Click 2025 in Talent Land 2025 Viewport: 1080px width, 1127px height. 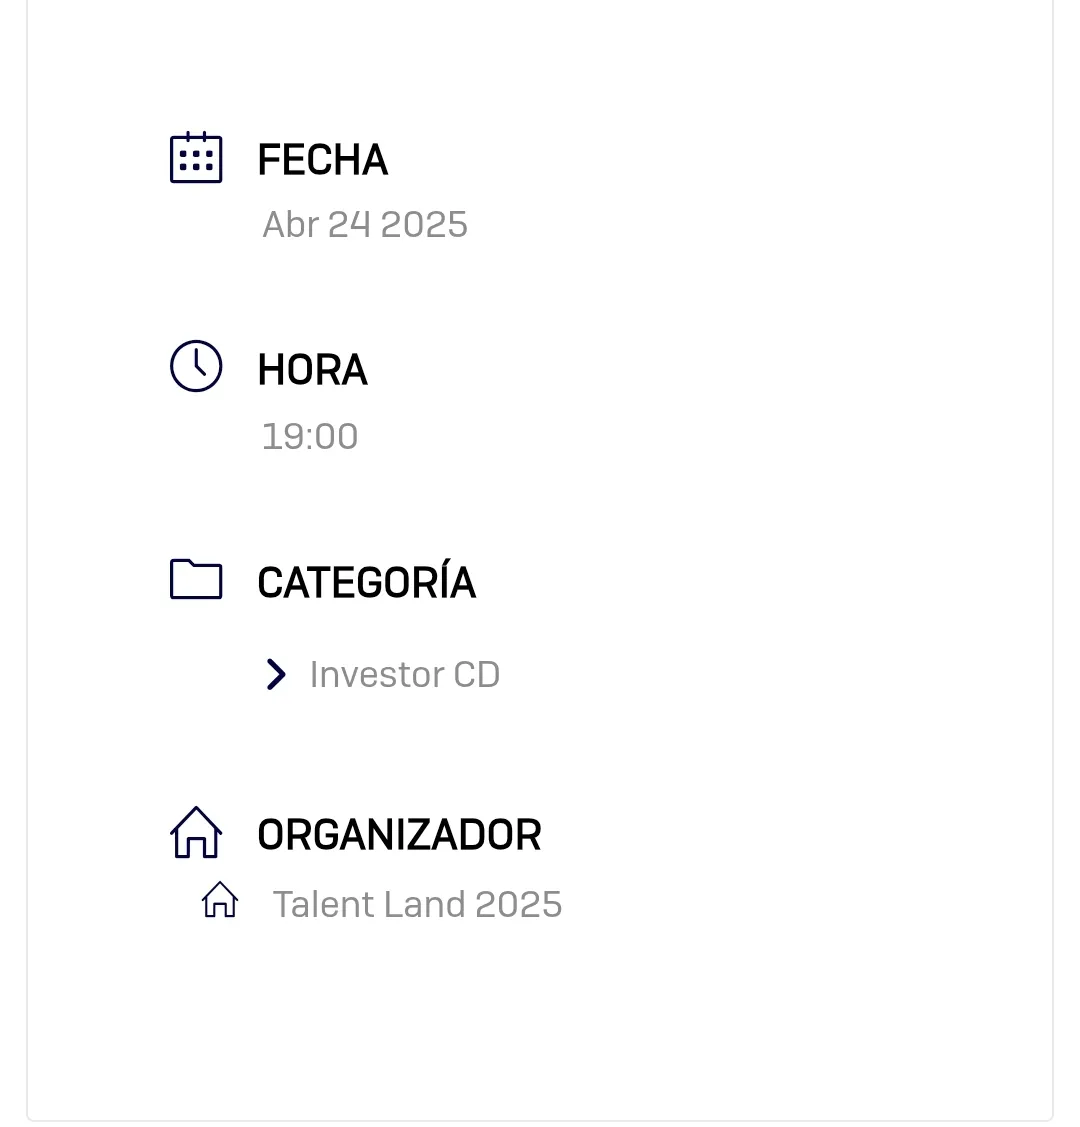pyautogui.click(x=518, y=904)
